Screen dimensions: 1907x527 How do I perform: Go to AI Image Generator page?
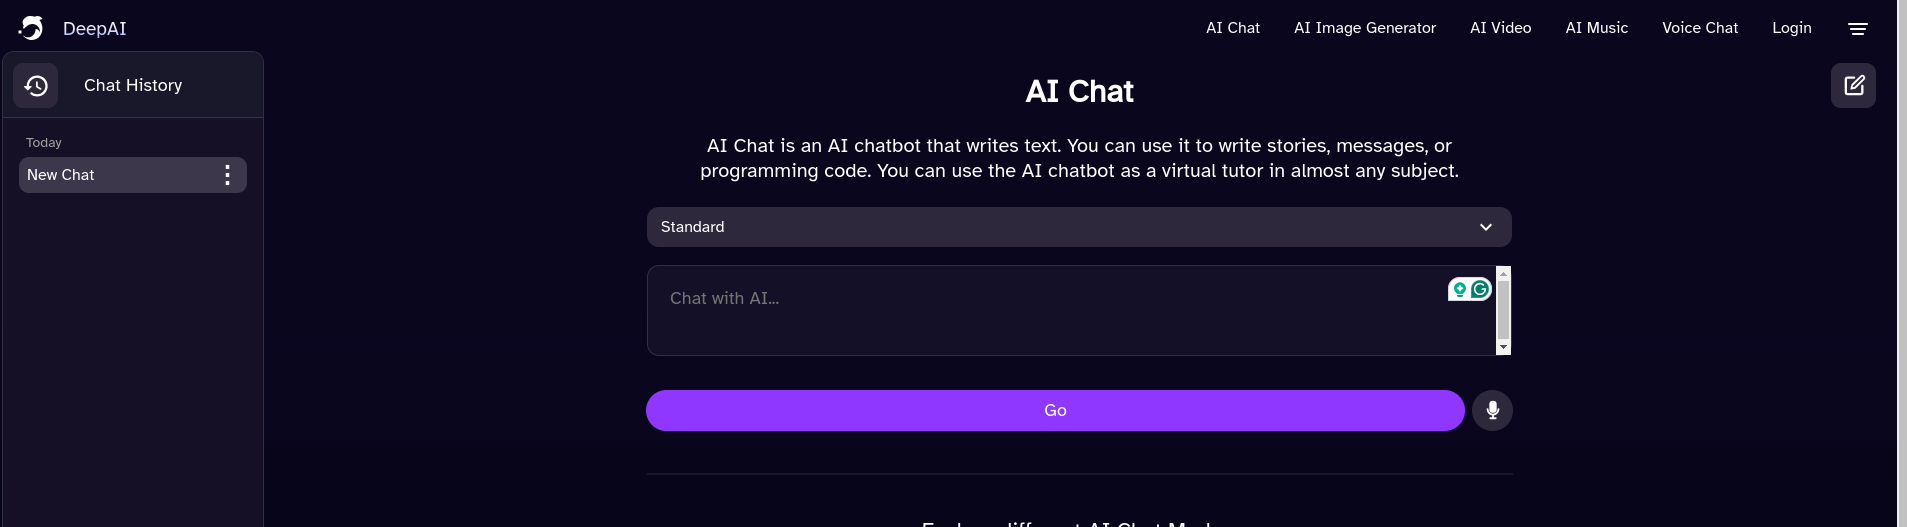pyautogui.click(x=1364, y=28)
